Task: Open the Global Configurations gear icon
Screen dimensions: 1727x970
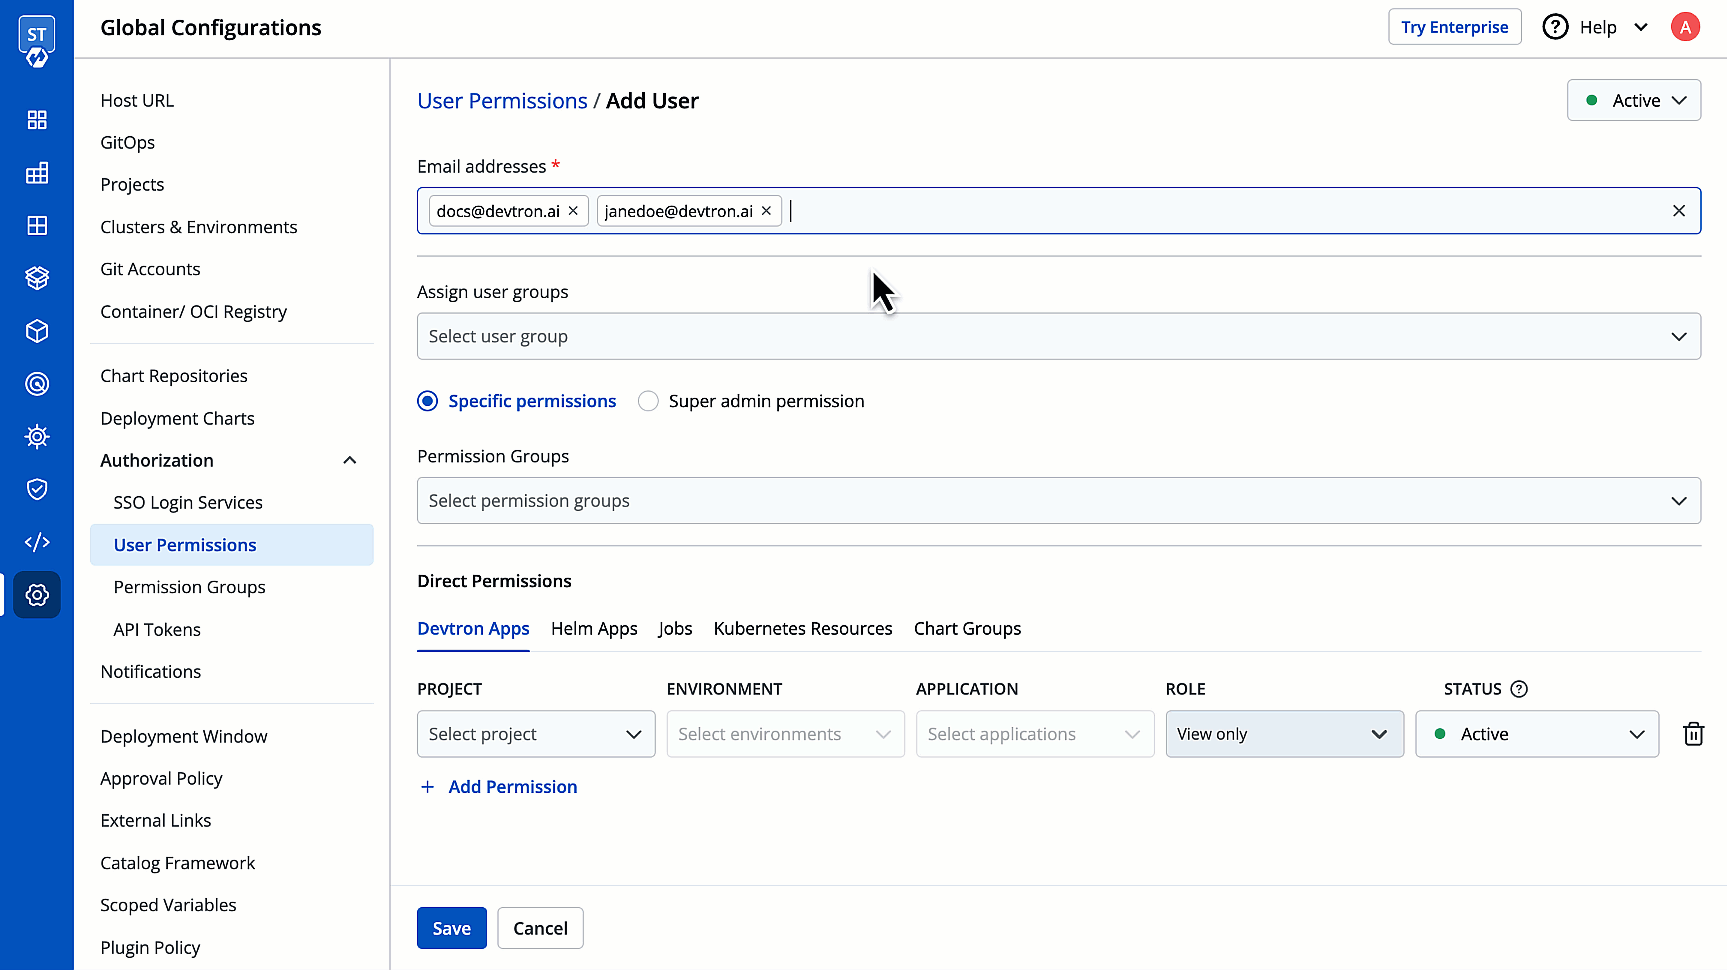Action: 37,595
